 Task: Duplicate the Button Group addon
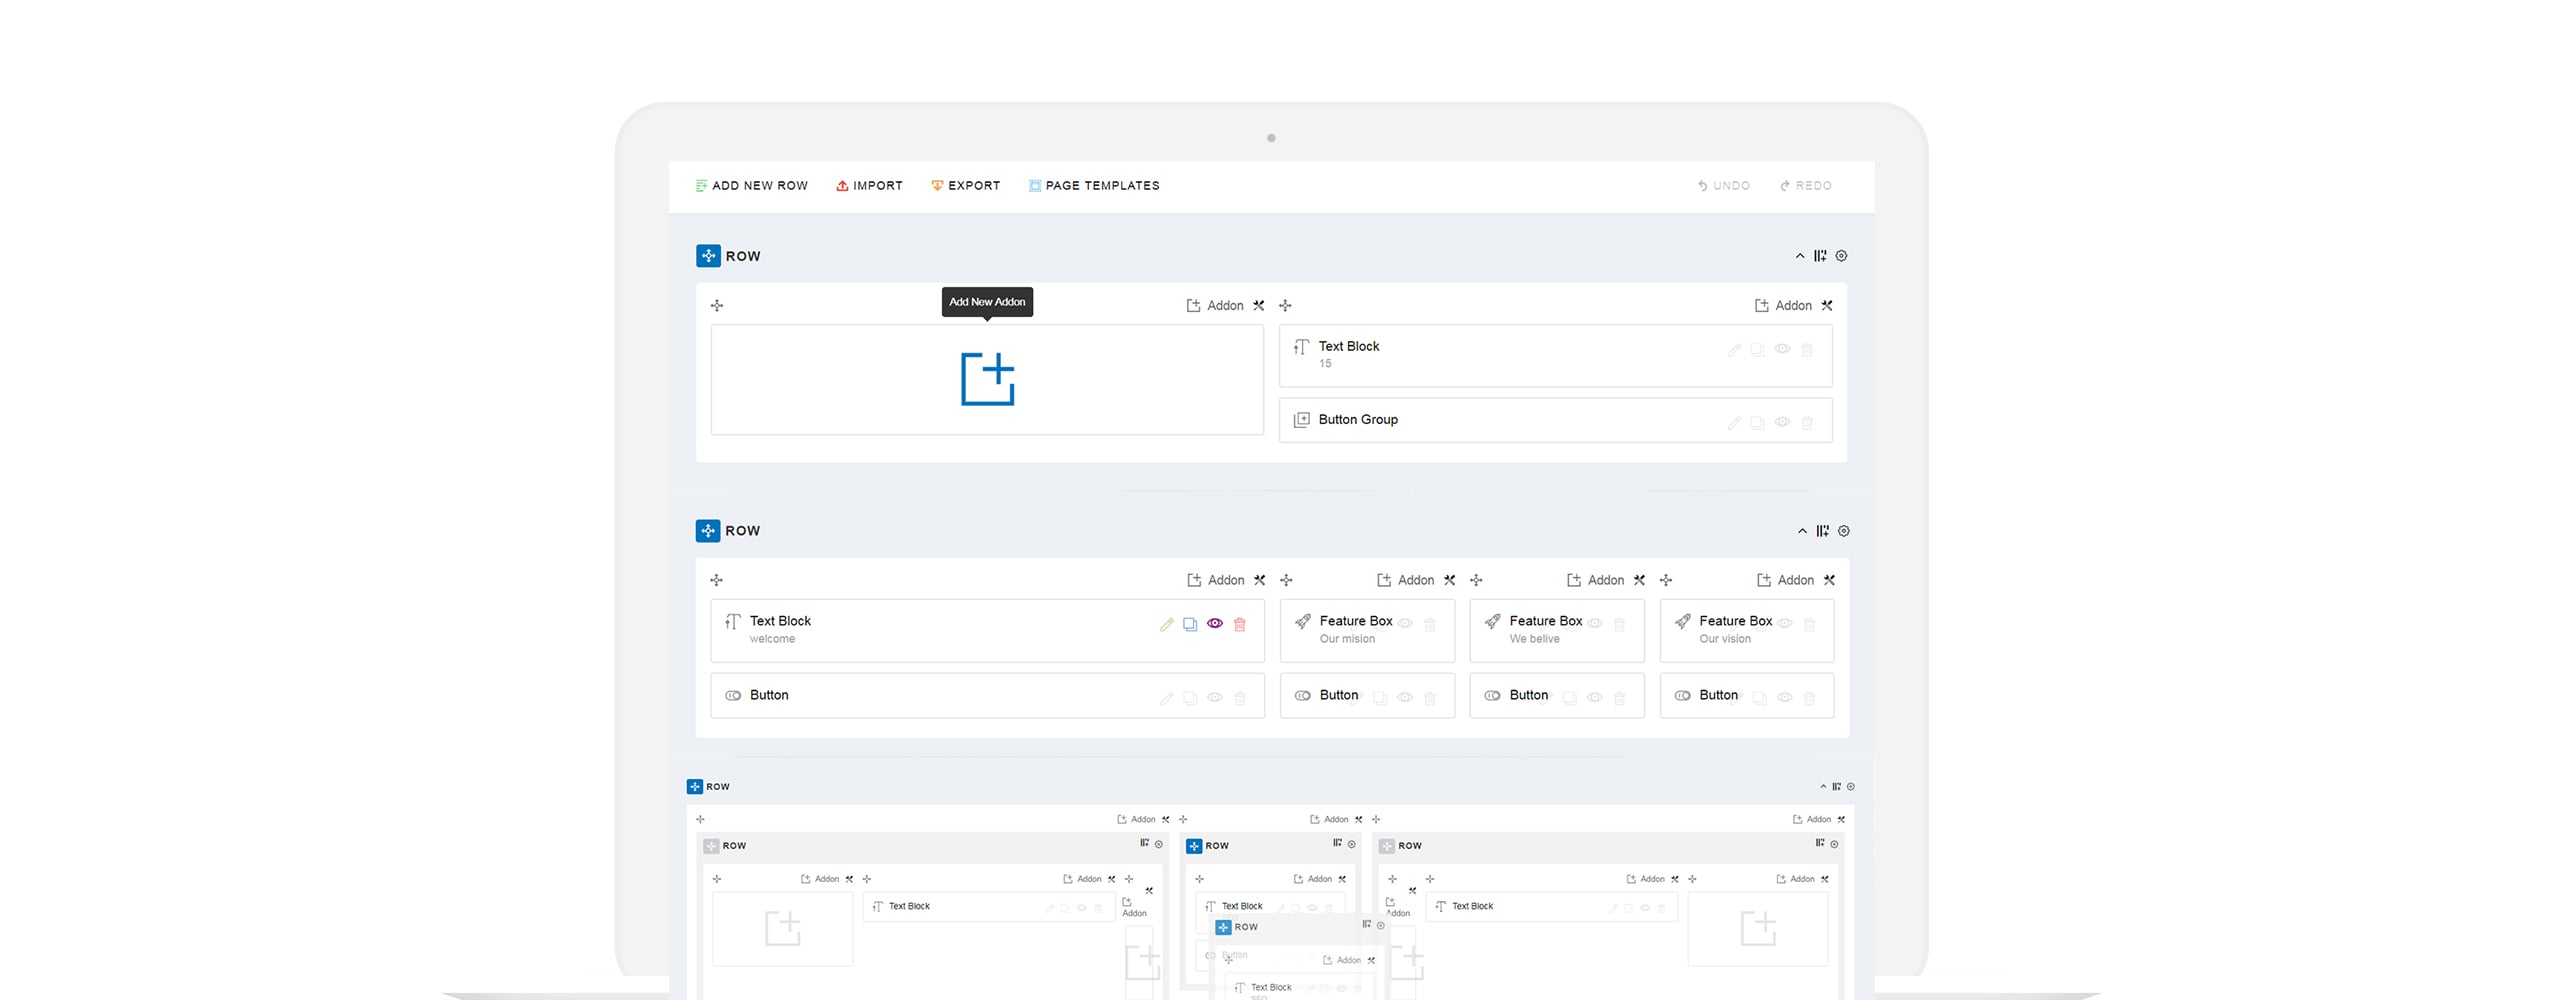tap(1758, 423)
